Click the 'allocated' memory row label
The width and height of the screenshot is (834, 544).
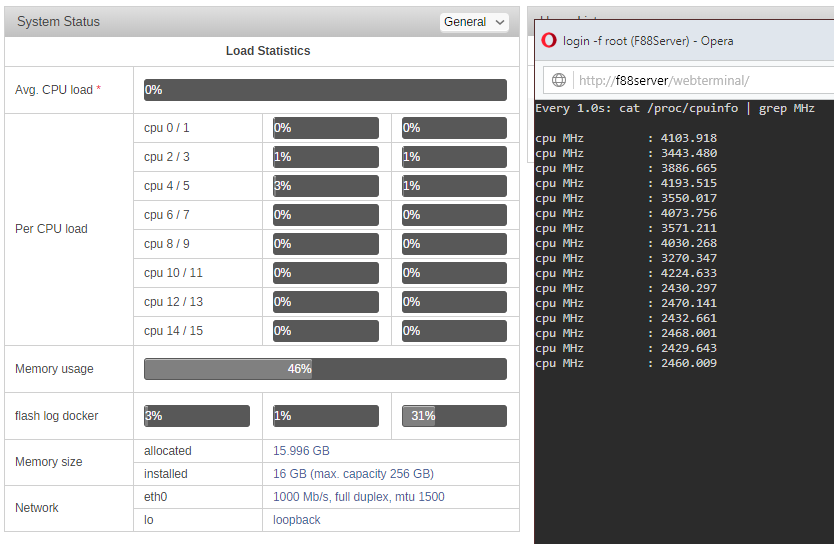tap(168, 451)
